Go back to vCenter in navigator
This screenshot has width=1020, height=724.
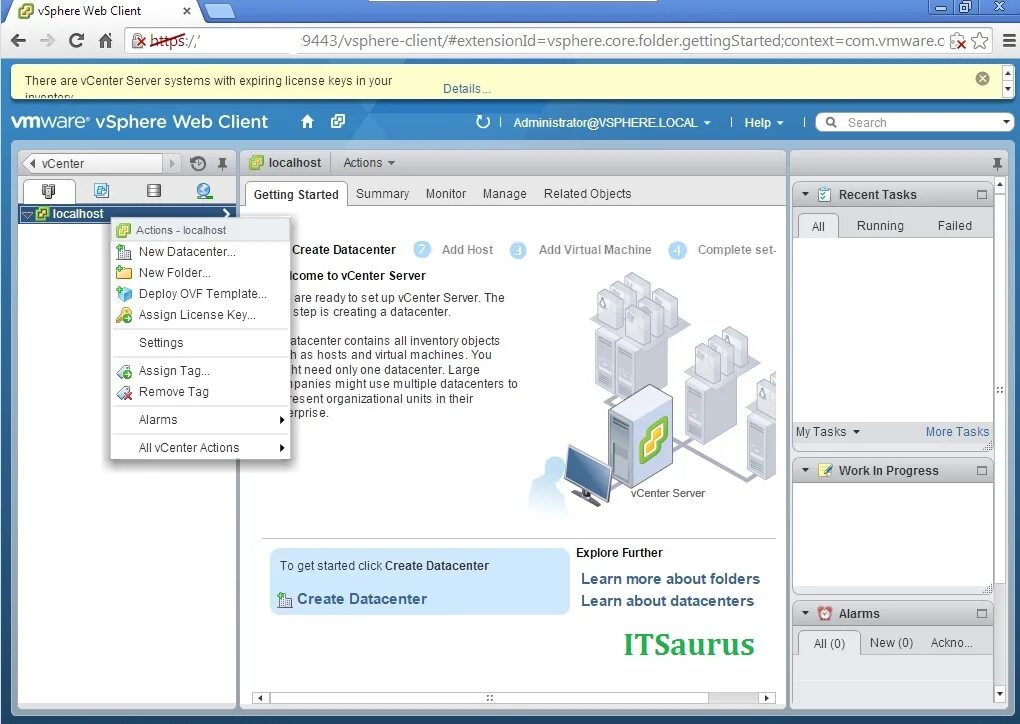coord(92,163)
